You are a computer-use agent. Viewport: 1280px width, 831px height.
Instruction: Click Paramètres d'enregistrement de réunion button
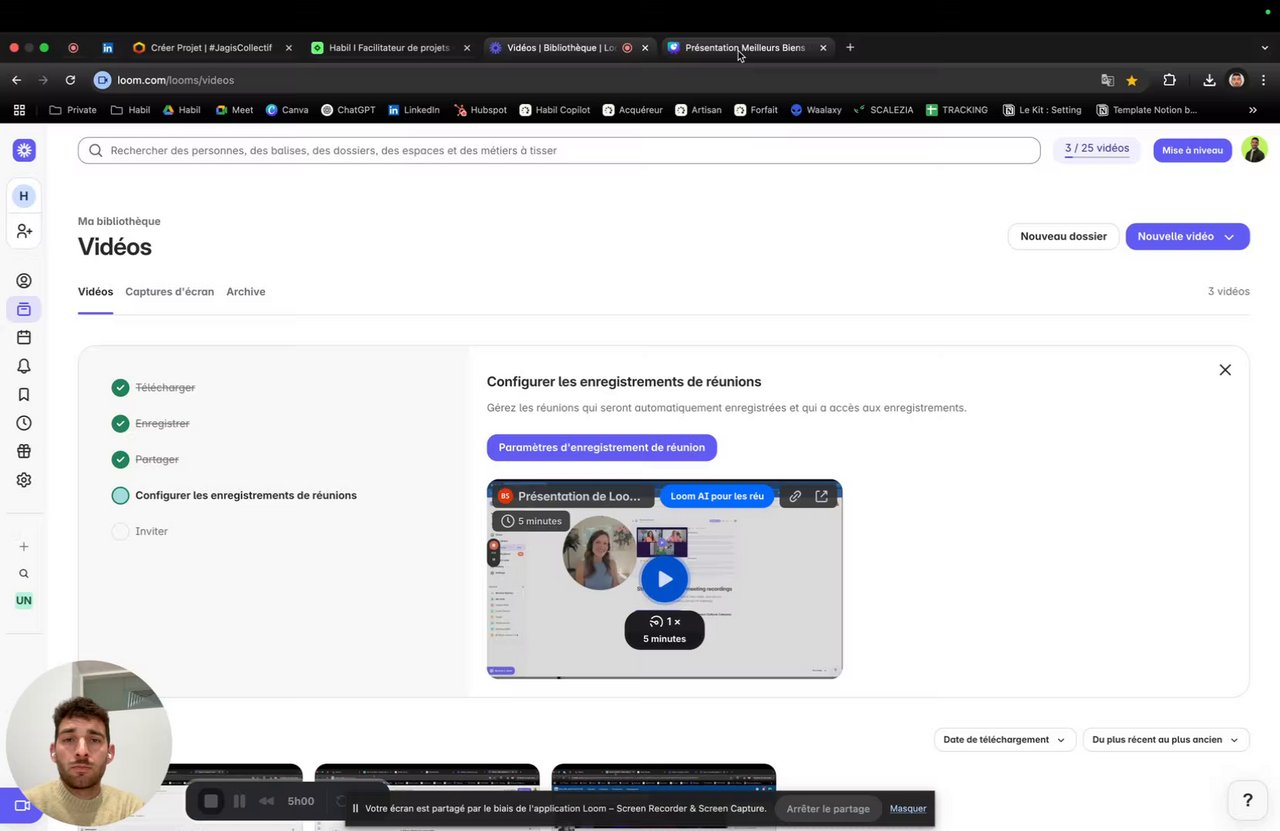[x=601, y=447]
